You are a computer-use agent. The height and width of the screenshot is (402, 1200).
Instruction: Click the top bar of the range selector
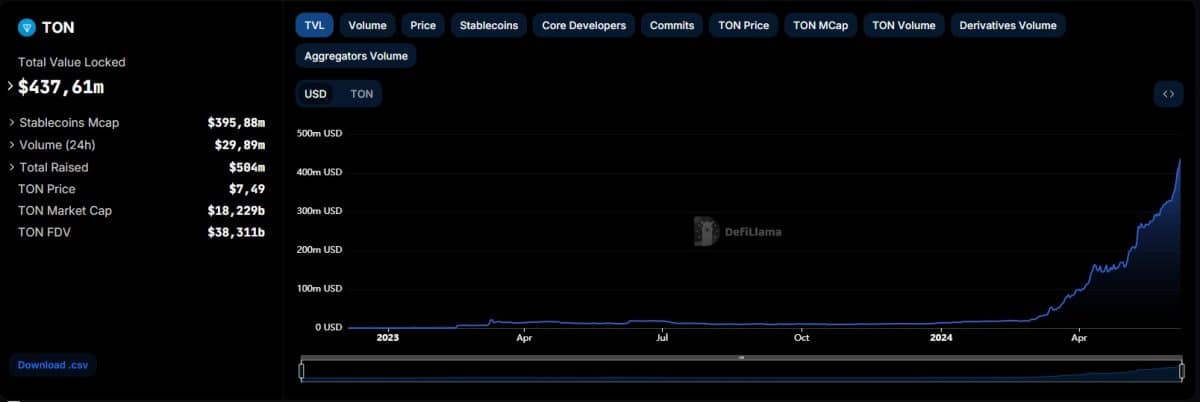(x=741, y=357)
